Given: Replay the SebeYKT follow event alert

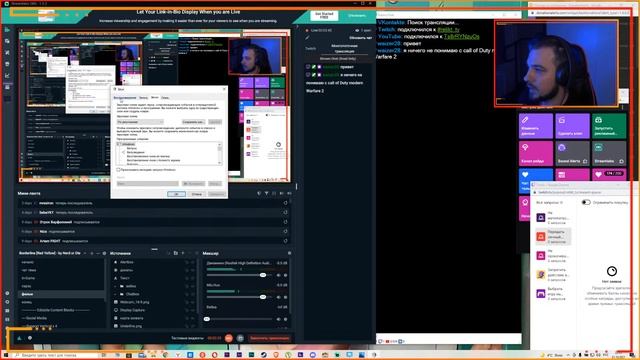Looking at the screenshot, I should click(285, 212).
